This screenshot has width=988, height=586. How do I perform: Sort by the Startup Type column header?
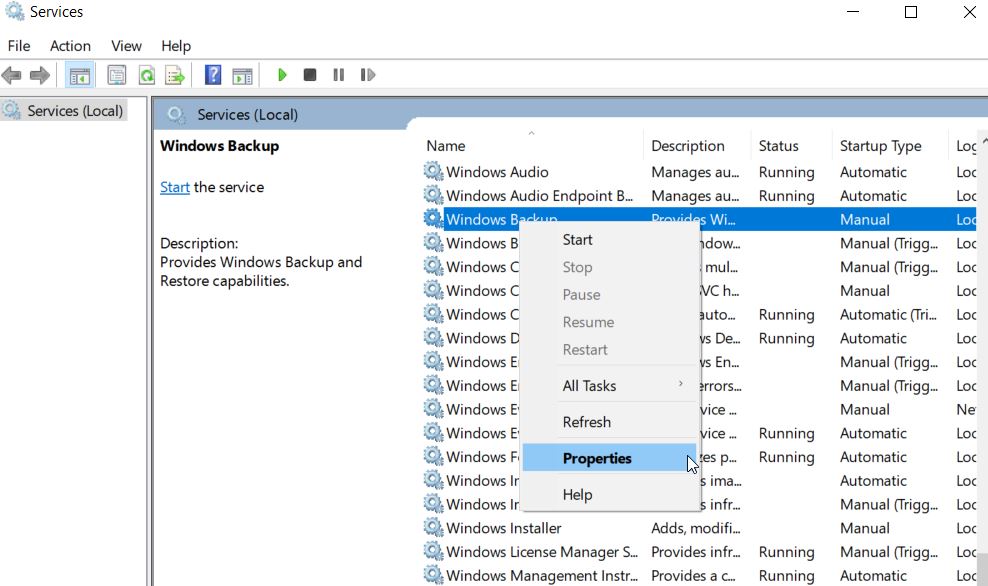(890, 146)
